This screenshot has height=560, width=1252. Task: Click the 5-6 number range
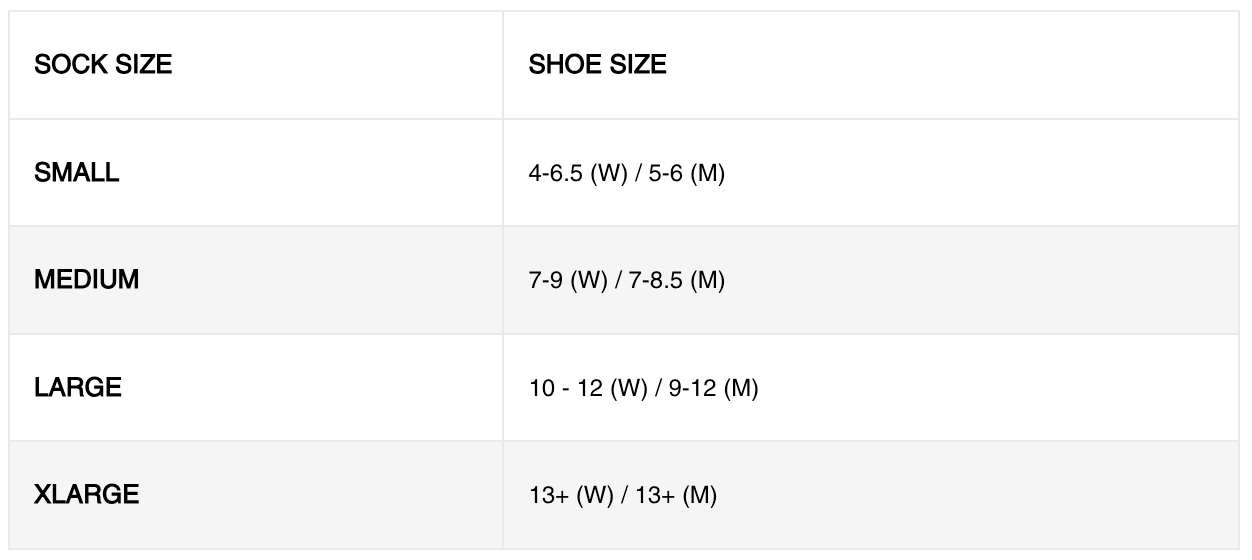click(x=661, y=174)
